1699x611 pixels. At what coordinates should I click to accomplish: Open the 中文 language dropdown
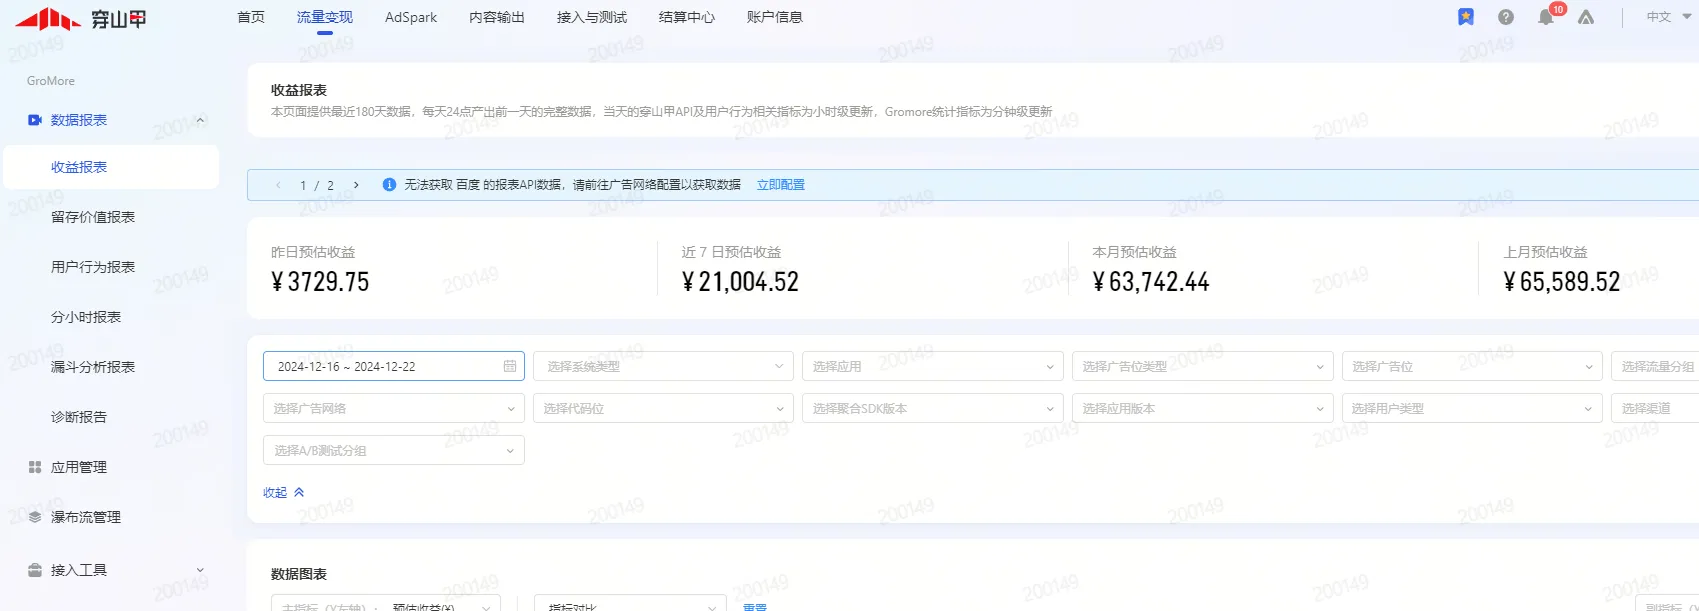tap(1667, 17)
